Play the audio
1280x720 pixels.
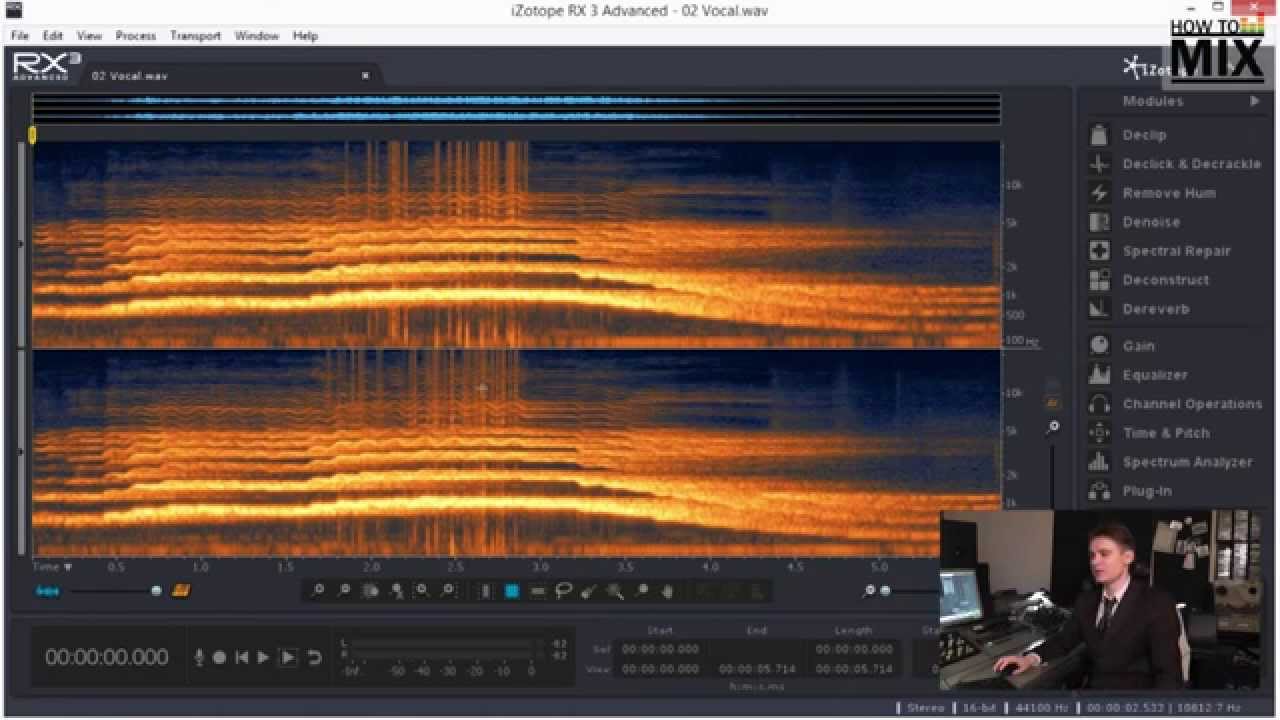coord(263,657)
